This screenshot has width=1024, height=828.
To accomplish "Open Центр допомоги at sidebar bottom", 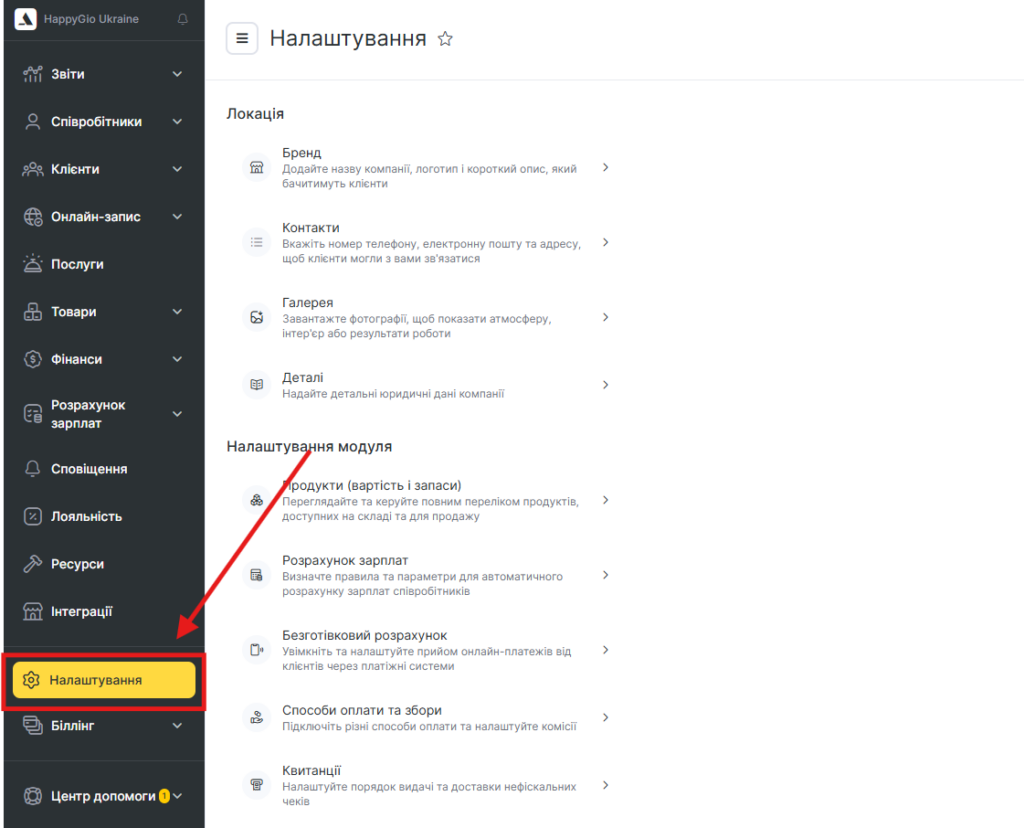I will pyautogui.click(x=103, y=796).
